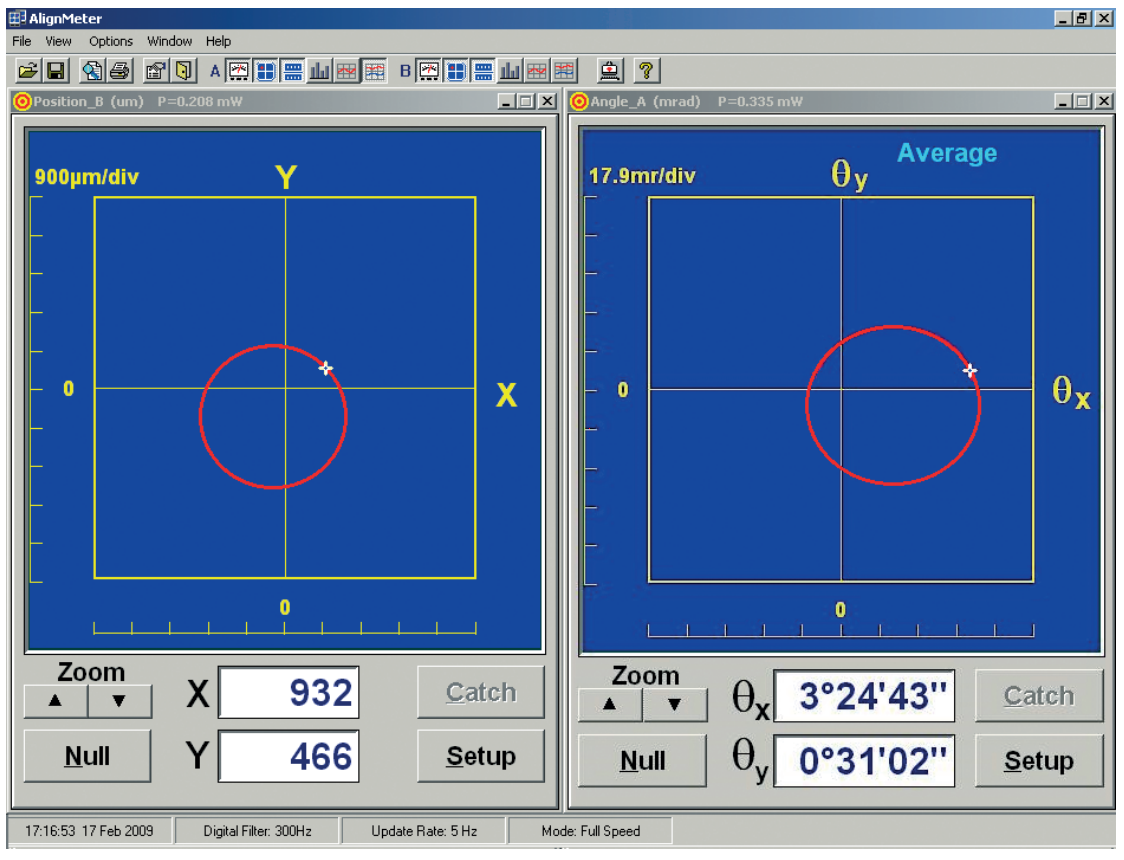Screen dimensions: 1124x860
Task: Click Null in the Angle_A window
Action: 642,760
